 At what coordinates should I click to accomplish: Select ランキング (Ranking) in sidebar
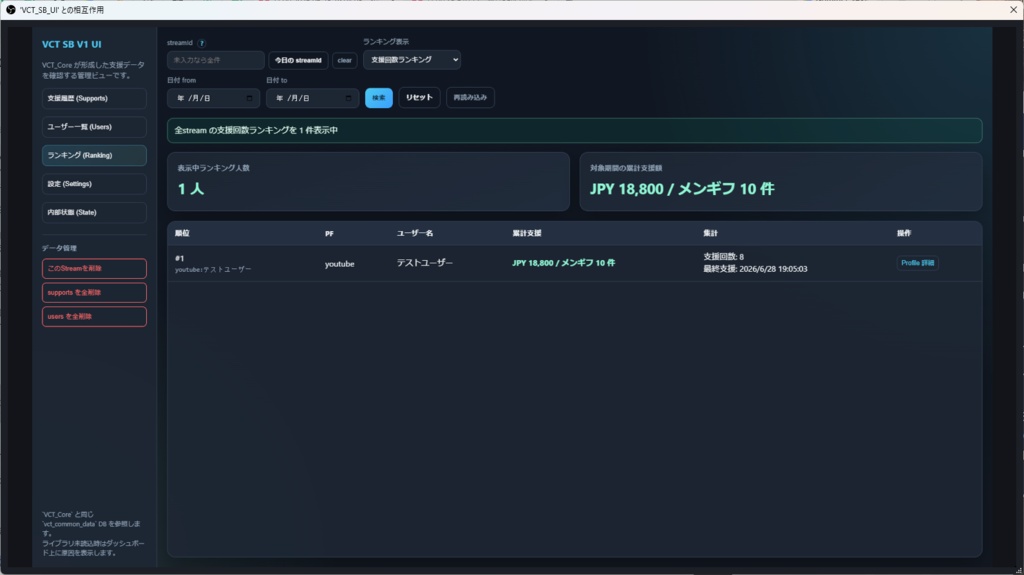coord(94,156)
